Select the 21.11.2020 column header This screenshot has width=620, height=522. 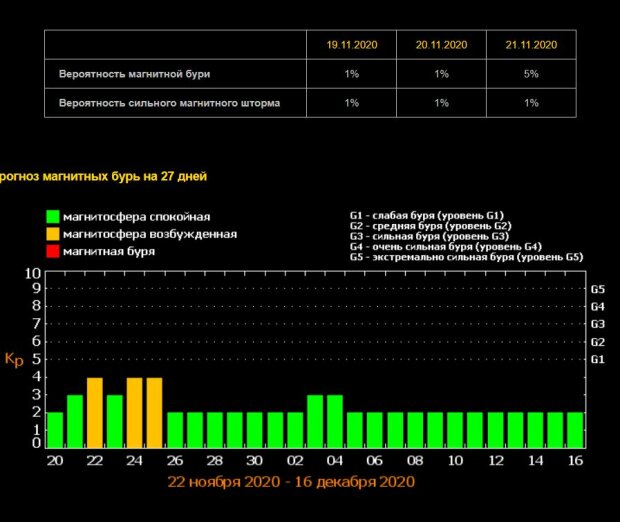pyautogui.click(x=531, y=45)
